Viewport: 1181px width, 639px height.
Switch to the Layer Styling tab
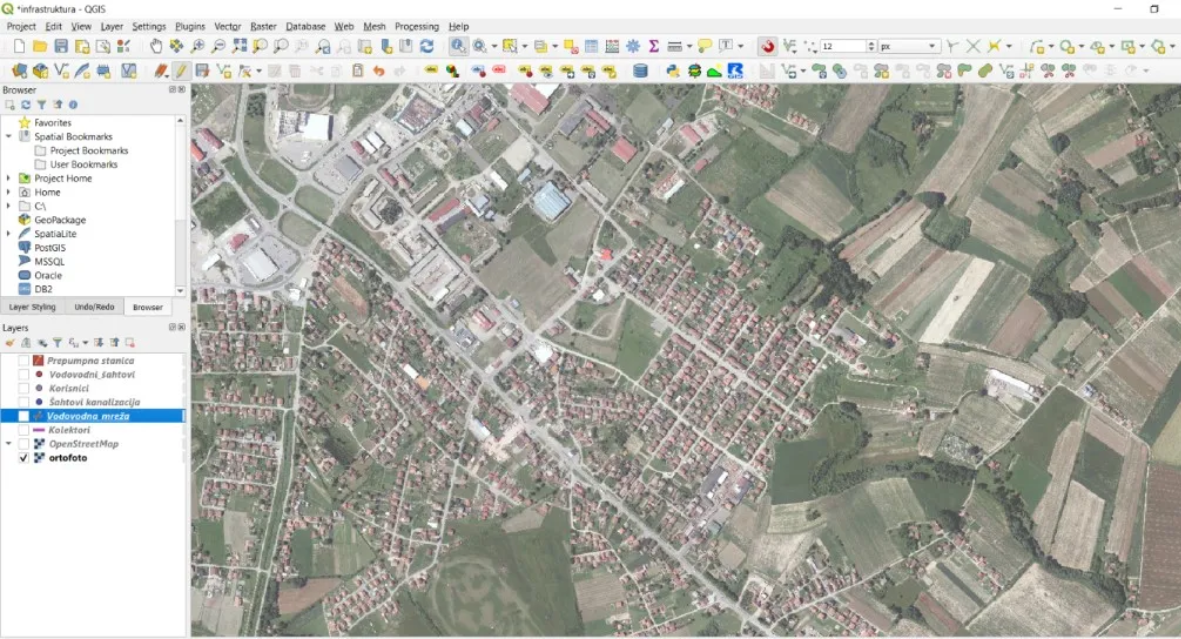[x=32, y=307]
